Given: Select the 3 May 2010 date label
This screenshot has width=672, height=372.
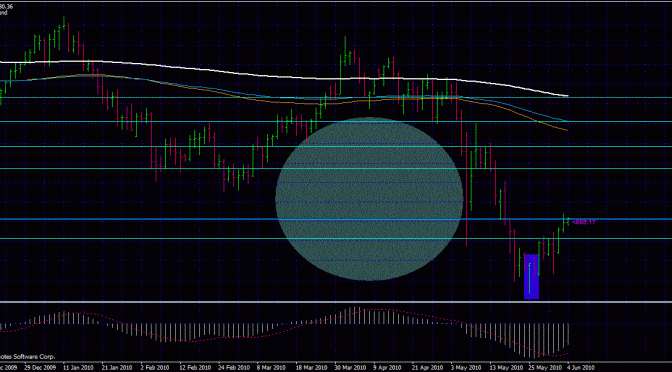Looking at the screenshot, I should click(466, 368).
